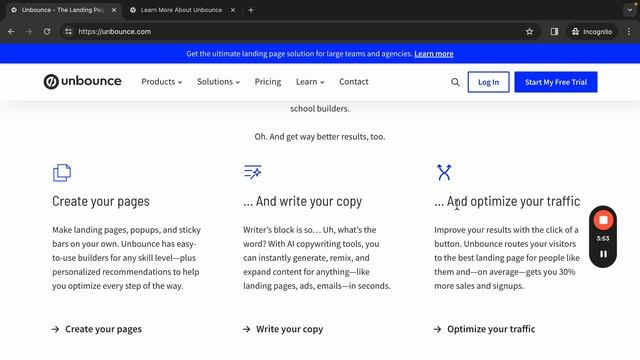Image resolution: width=640 pixels, height=360 pixels.
Task: Stop the screen recording with the red button
Action: tap(603, 220)
